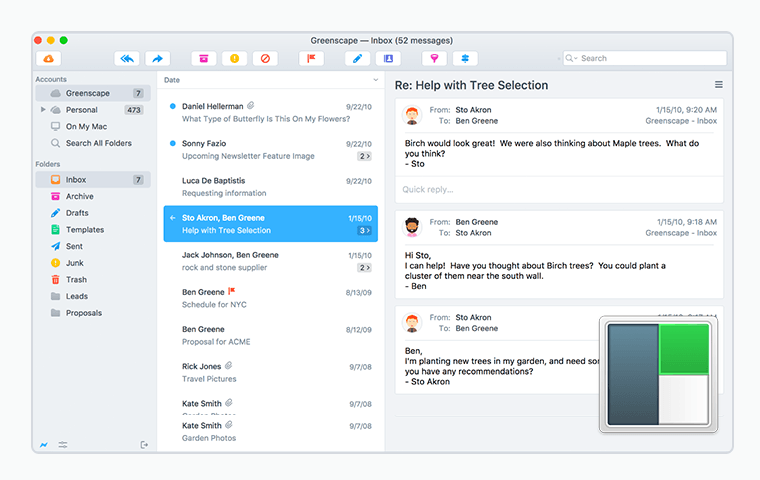Click the Reply All double-arrow icon
The height and width of the screenshot is (480, 760).
(x=127, y=59)
